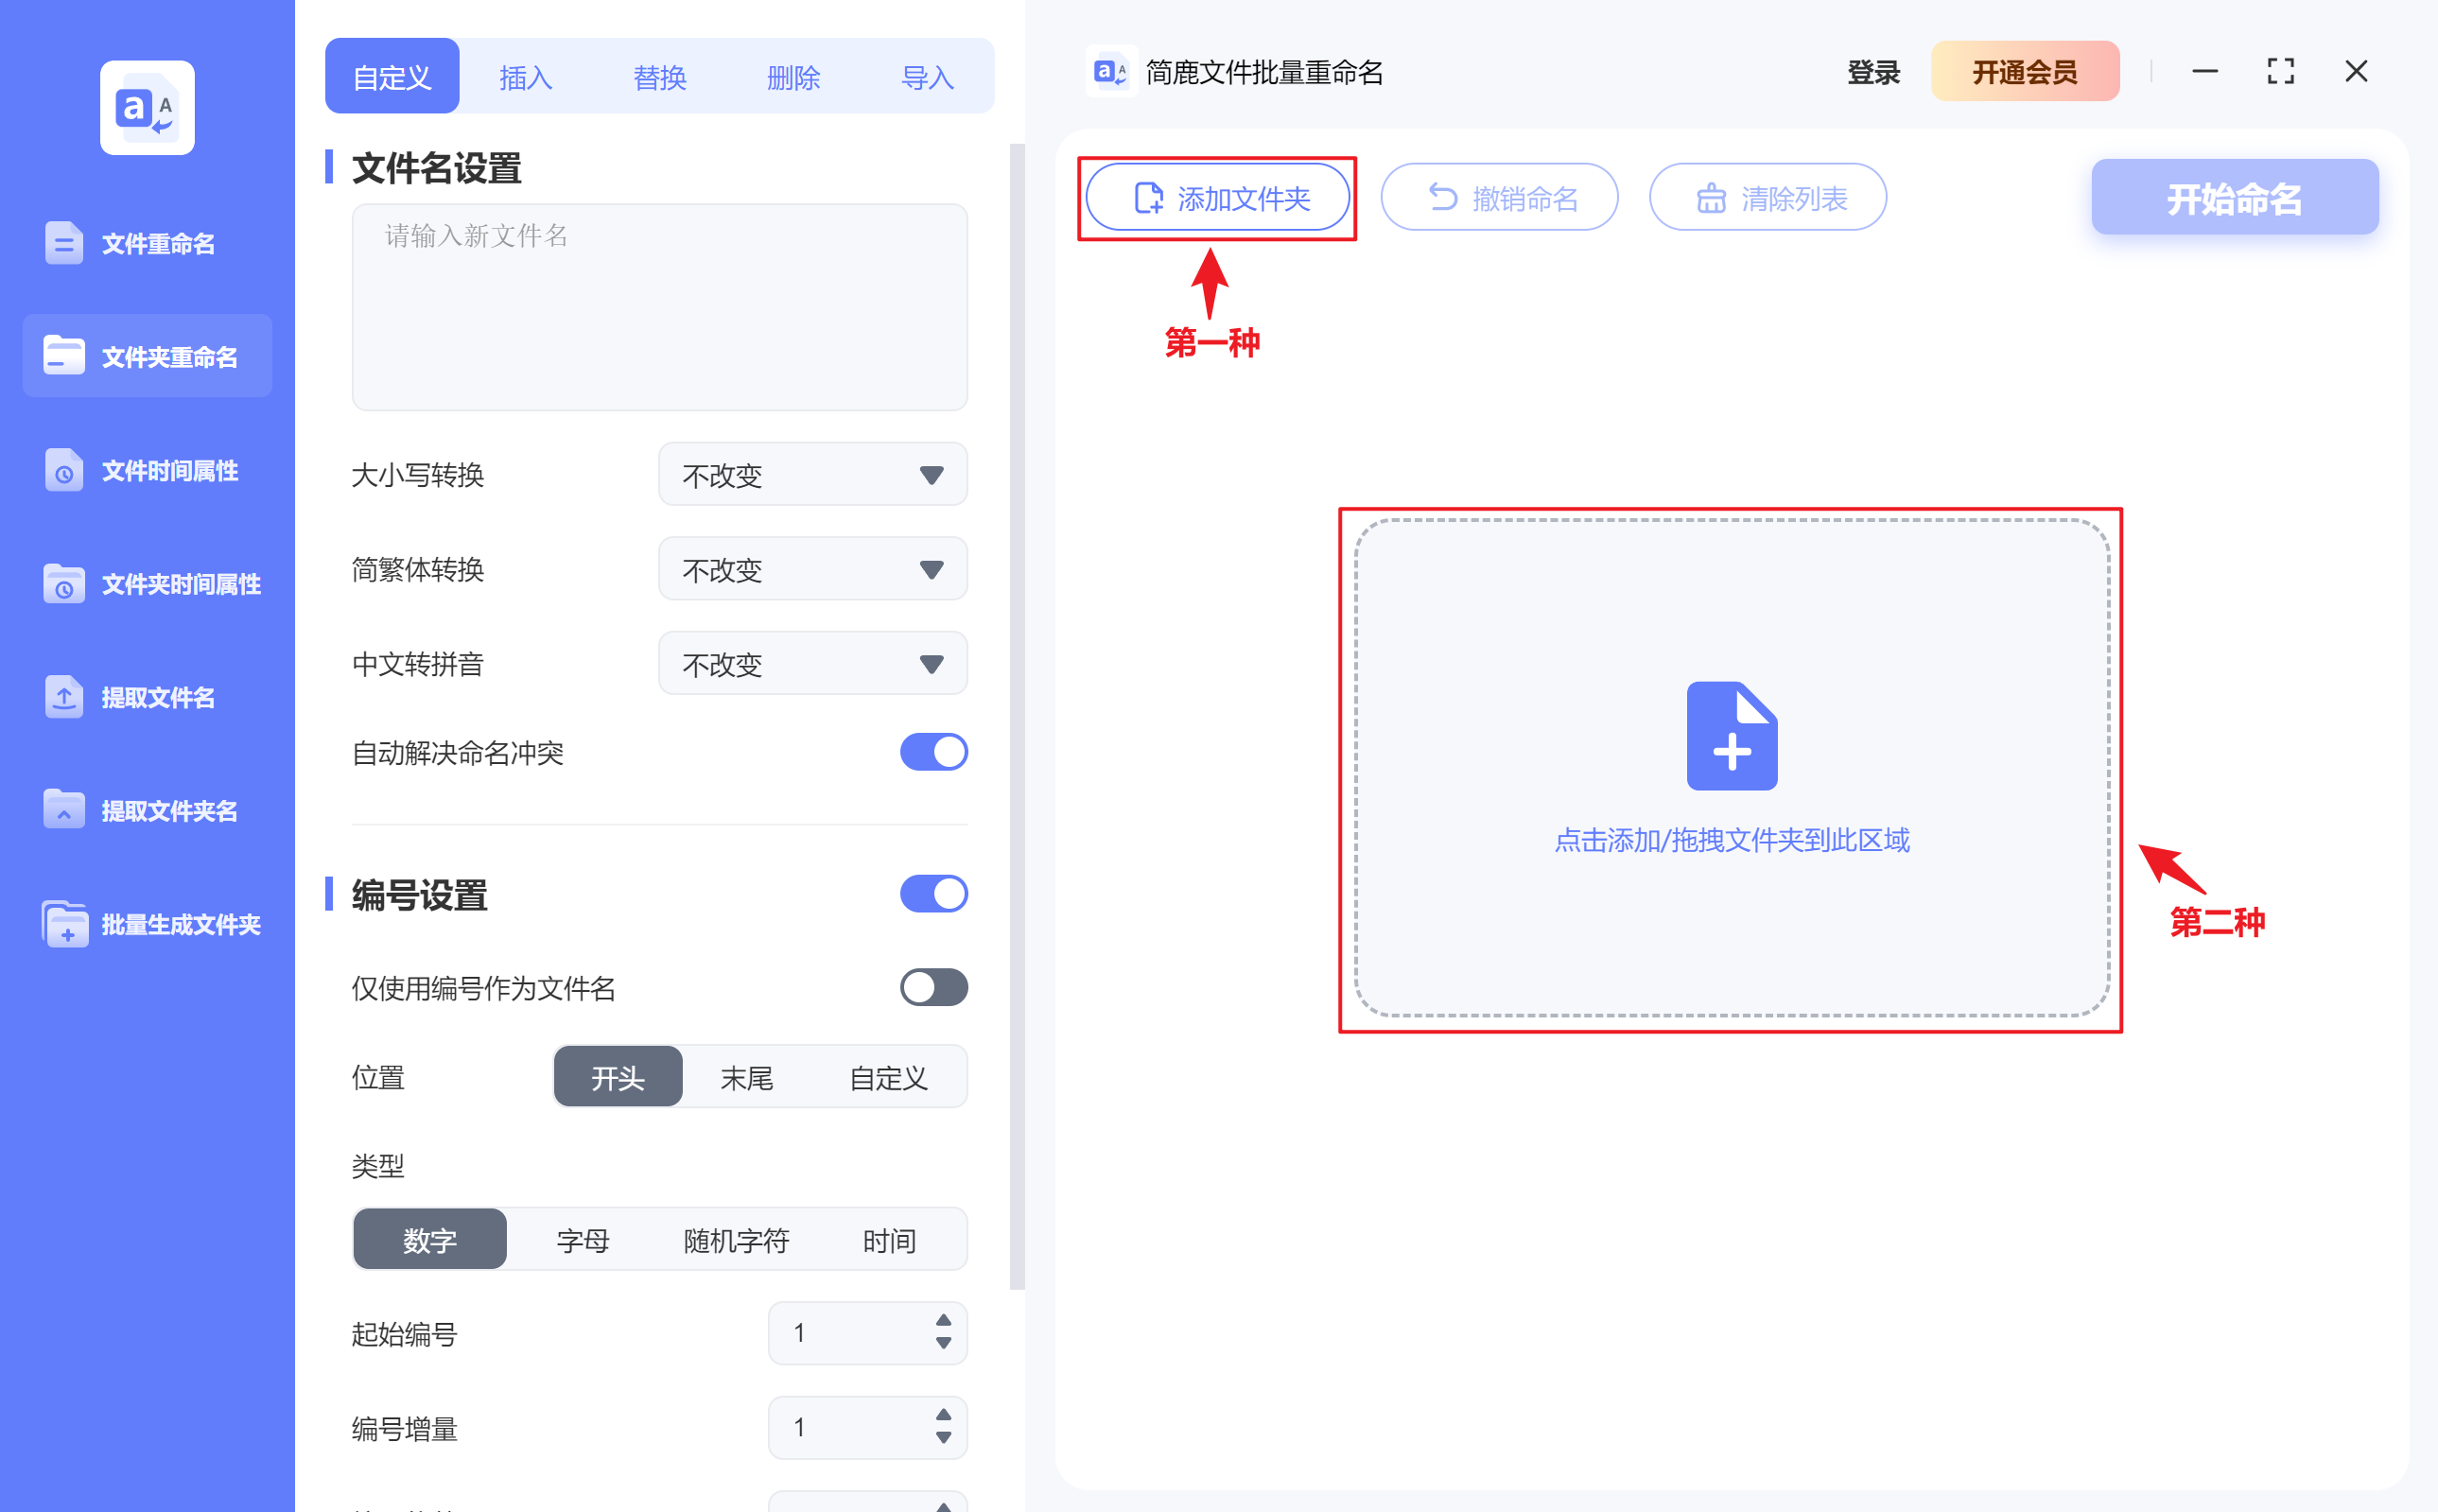2438x1512 pixels.
Task: Open the 大小写转换 dropdown
Action: click(x=812, y=474)
